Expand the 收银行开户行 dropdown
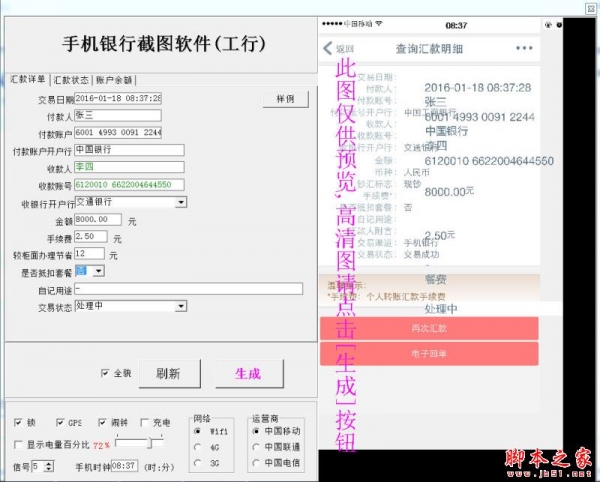 click(x=181, y=202)
